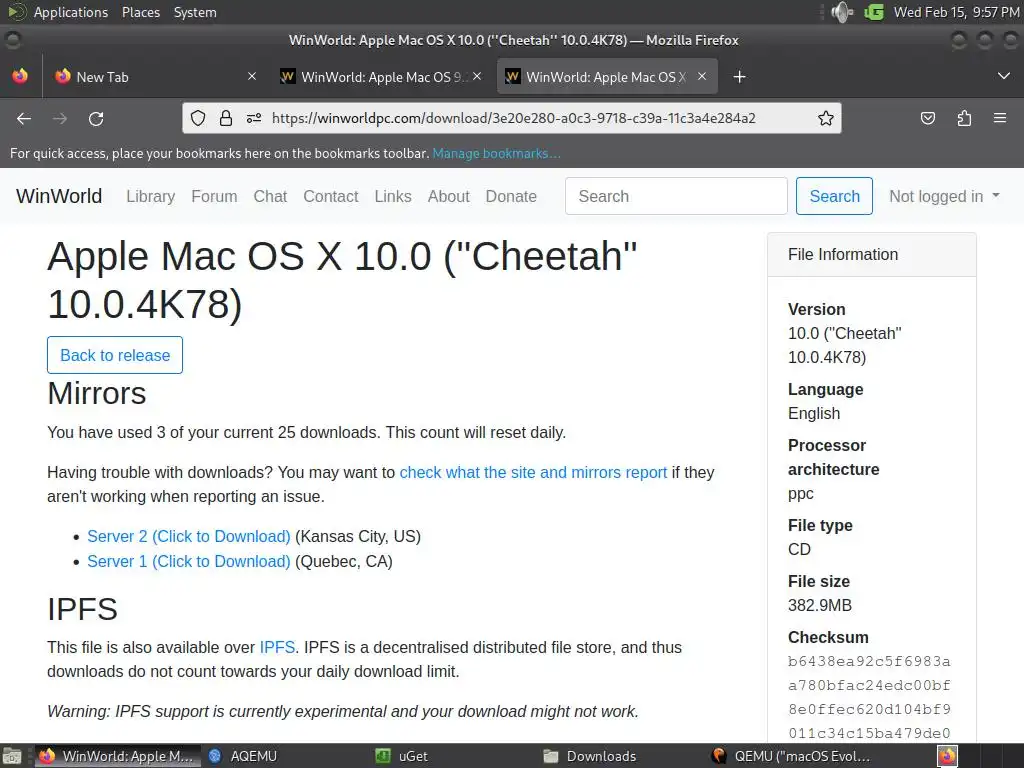This screenshot has height=768, width=1024.
Task: Open the Firefox View pinned icon
Action: point(20,76)
